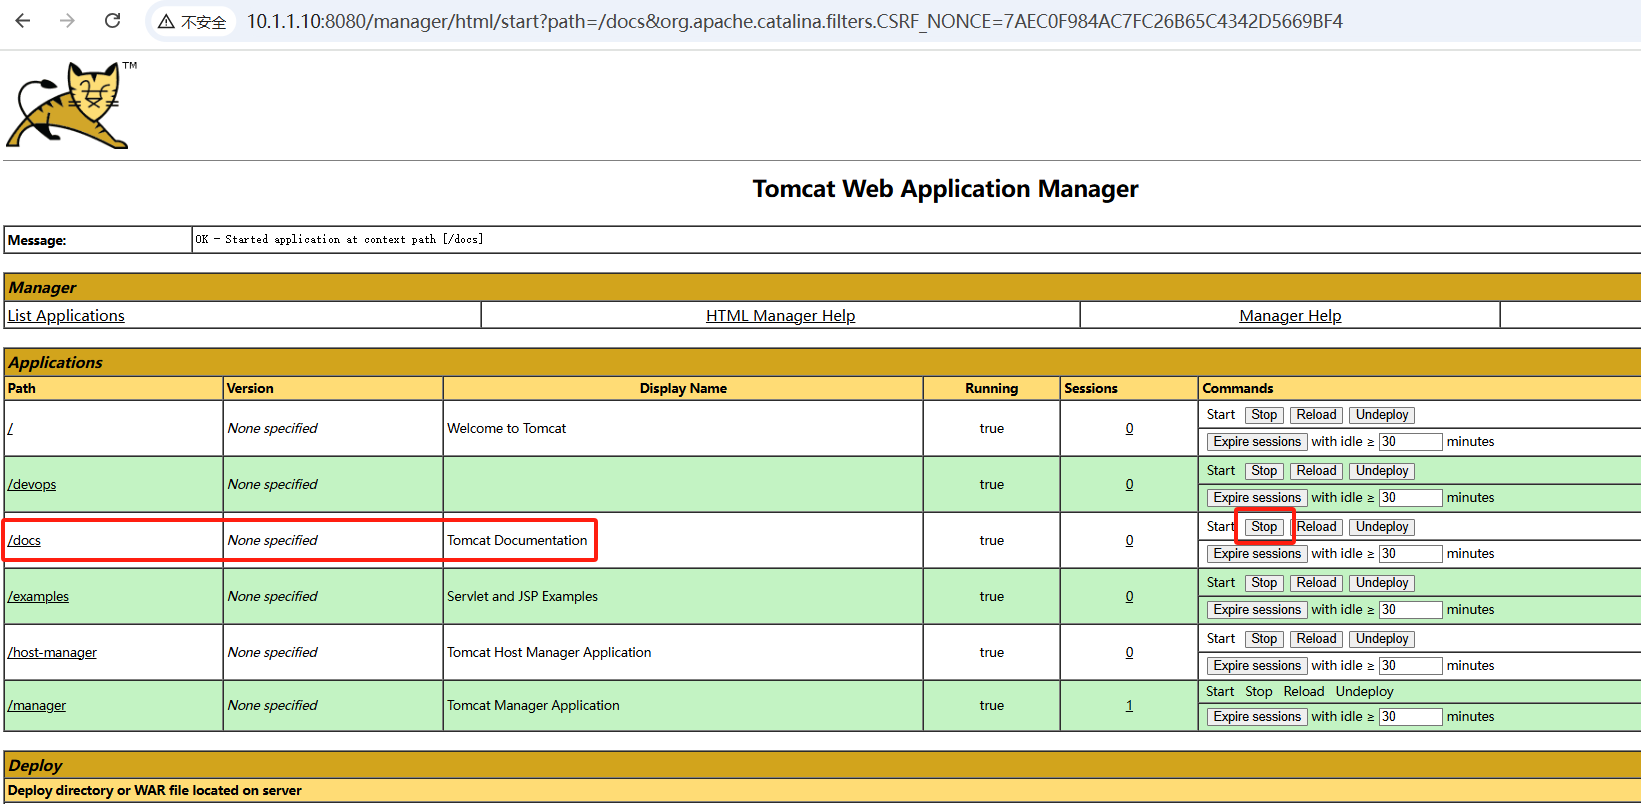Stop the /docs application
The height and width of the screenshot is (804, 1641).
click(1264, 527)
